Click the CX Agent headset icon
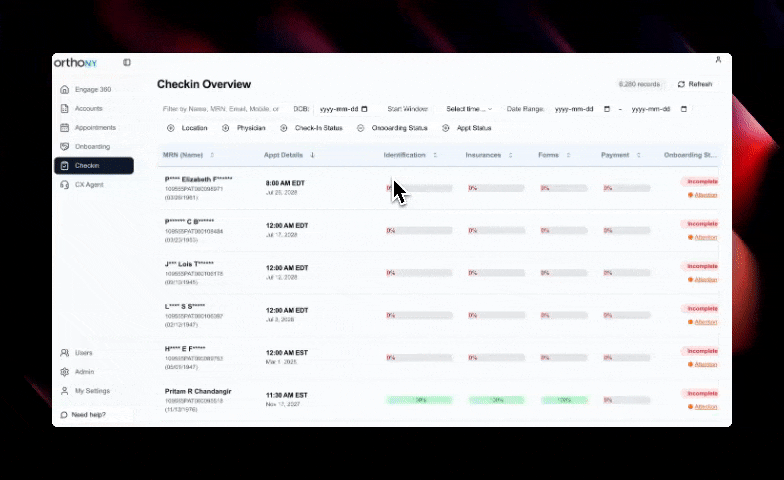This screenshot has width=784, height=480. (65, 184)
